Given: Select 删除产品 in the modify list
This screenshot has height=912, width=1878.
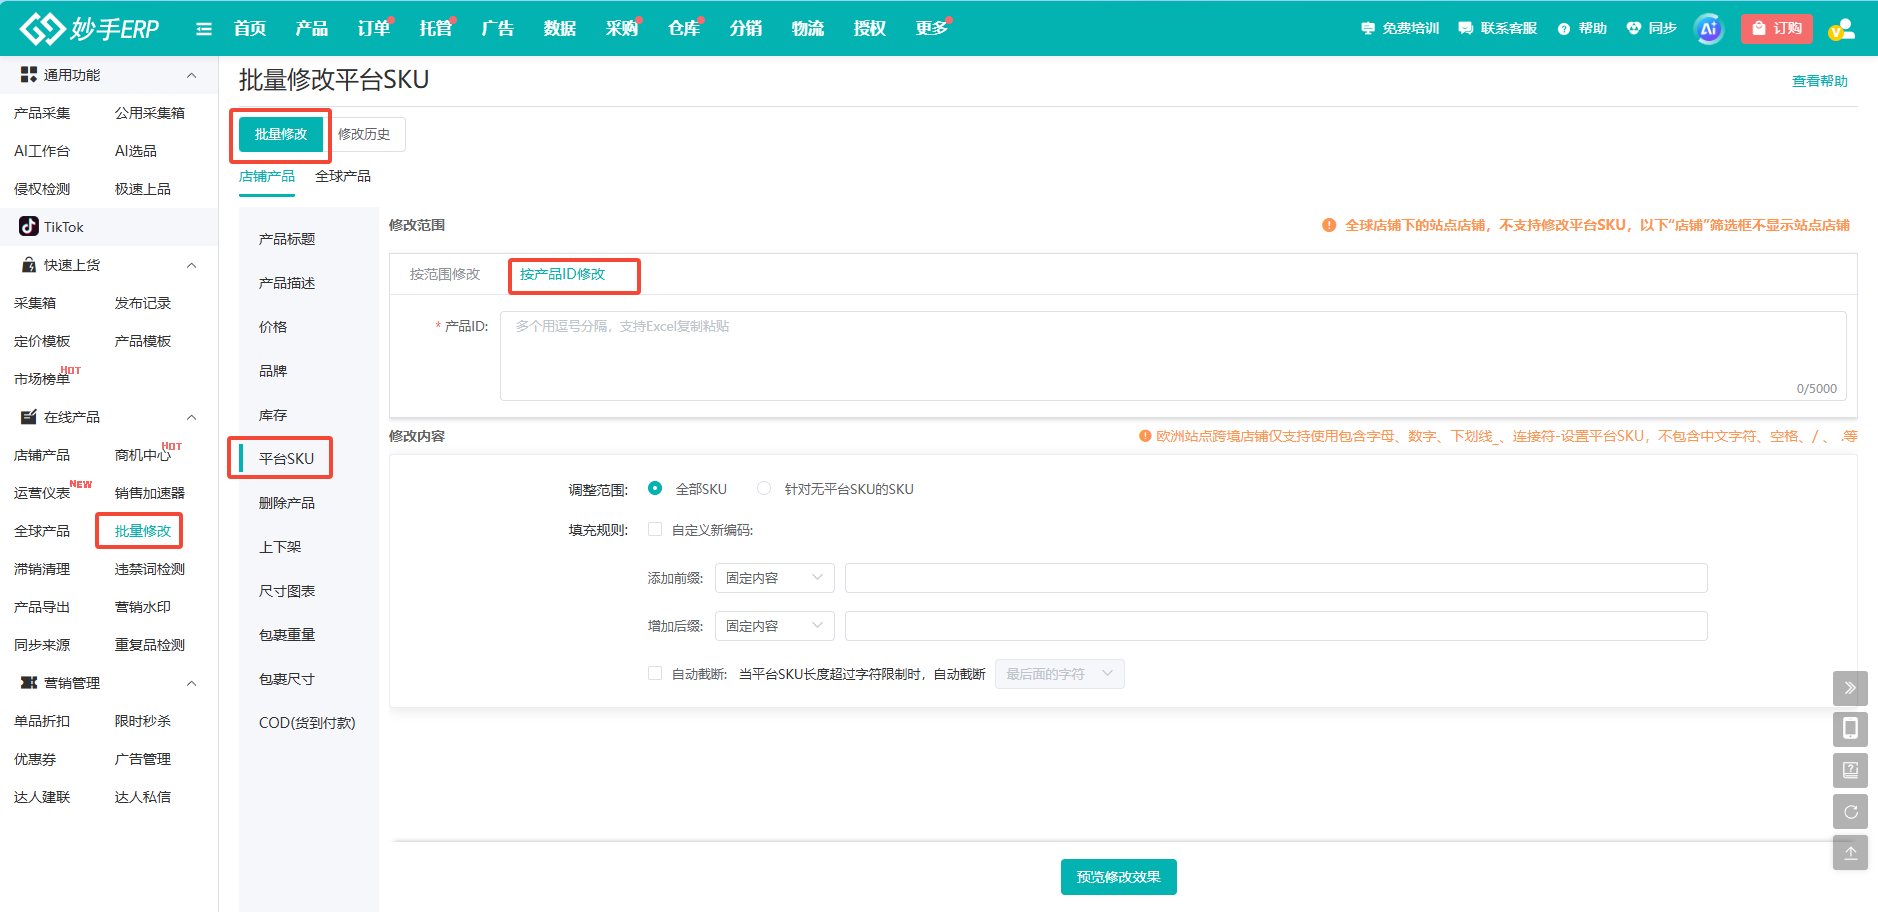Looking at the screenshot, I should coord(287,503).
